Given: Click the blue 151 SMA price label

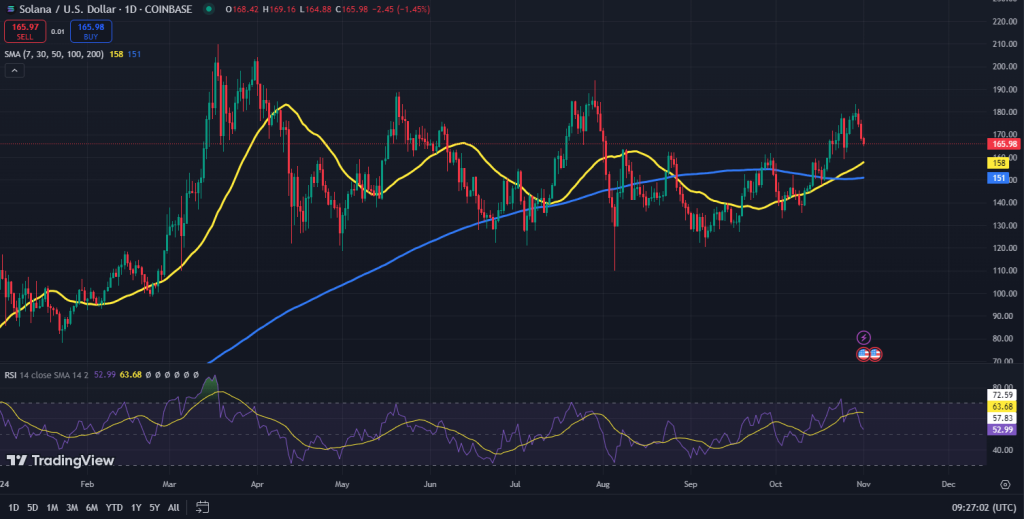Looking at the screenshot, I should [x=999, y=178].
